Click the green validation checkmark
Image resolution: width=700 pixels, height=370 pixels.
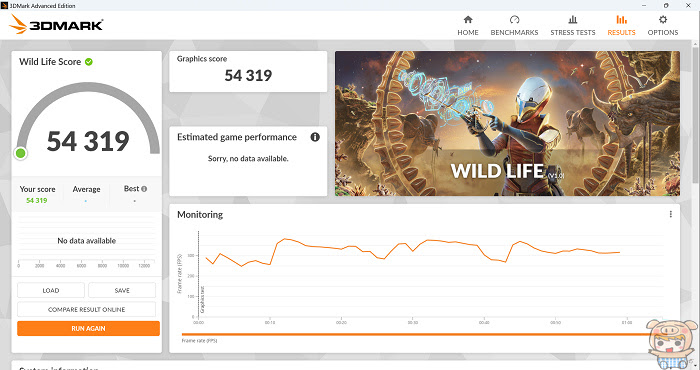pyautogui.click(x=89, y=62)
